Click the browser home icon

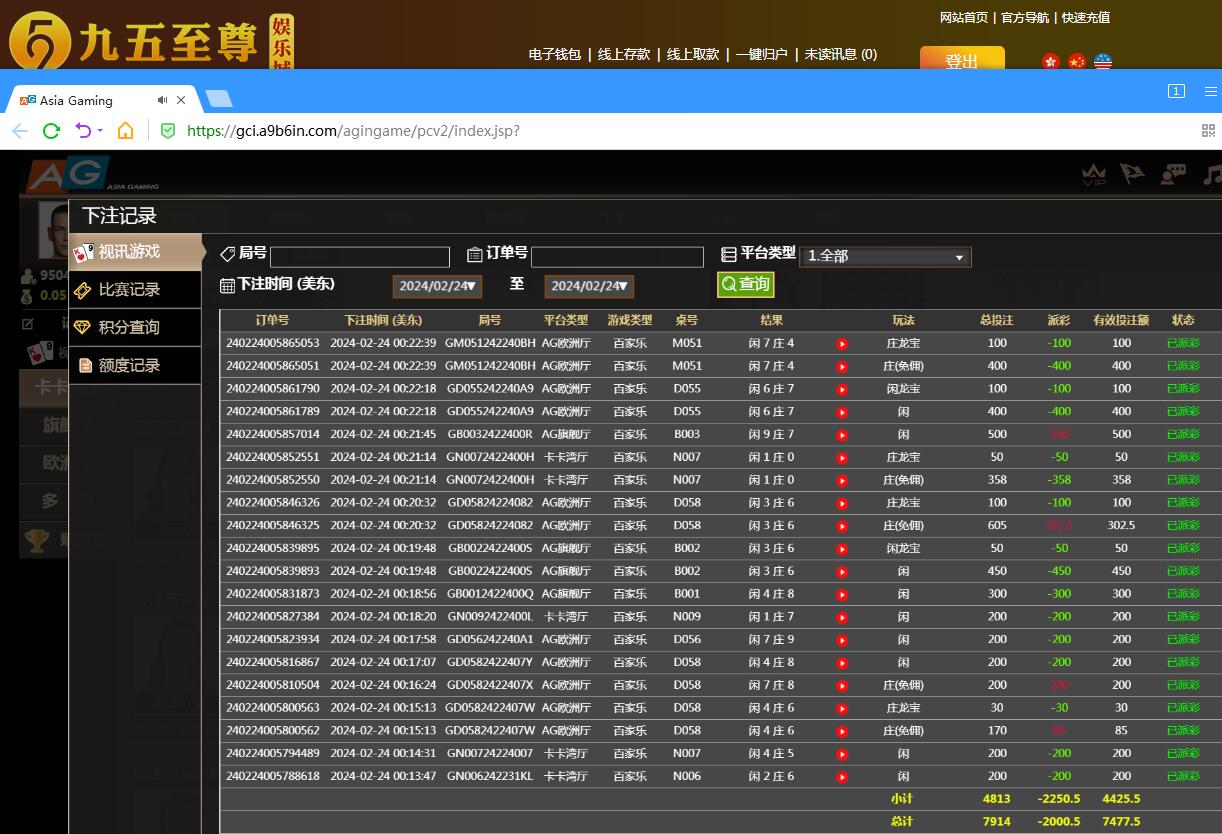(x=125, y=131)
